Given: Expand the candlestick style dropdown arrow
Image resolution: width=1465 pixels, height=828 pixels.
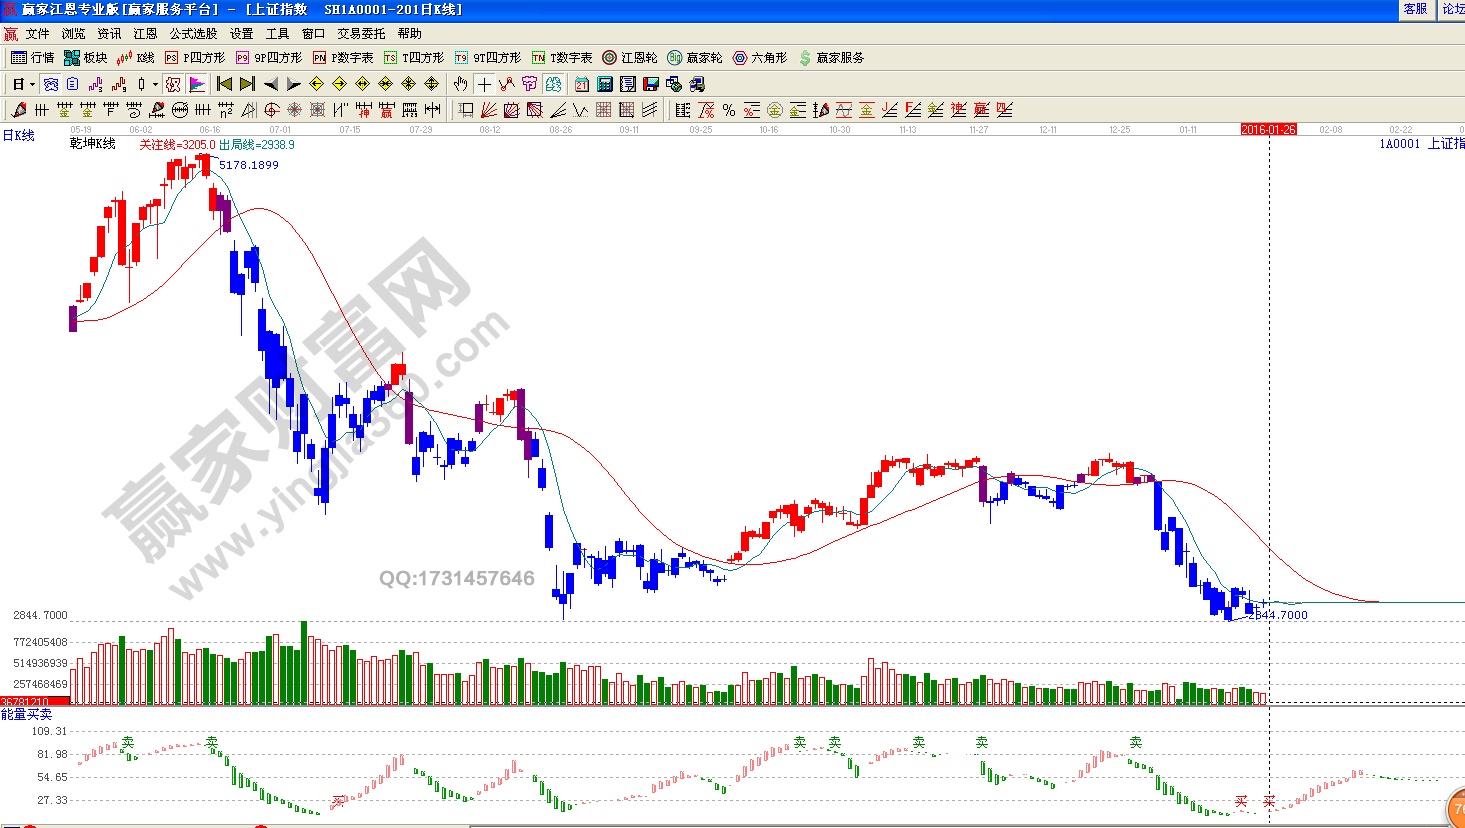Looking at the screenshot, I should tap(155, 84).
